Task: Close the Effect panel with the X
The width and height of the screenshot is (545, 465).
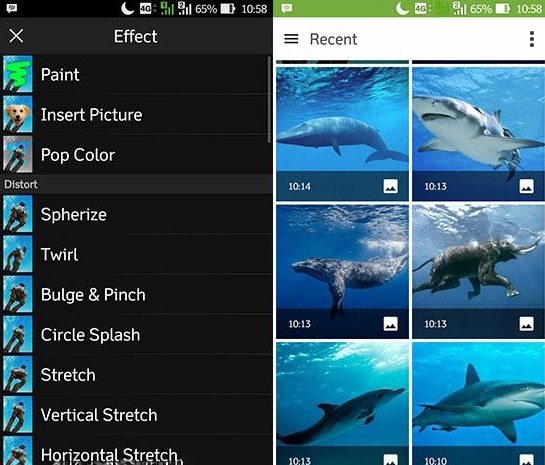Action: (x=16, y=36)
